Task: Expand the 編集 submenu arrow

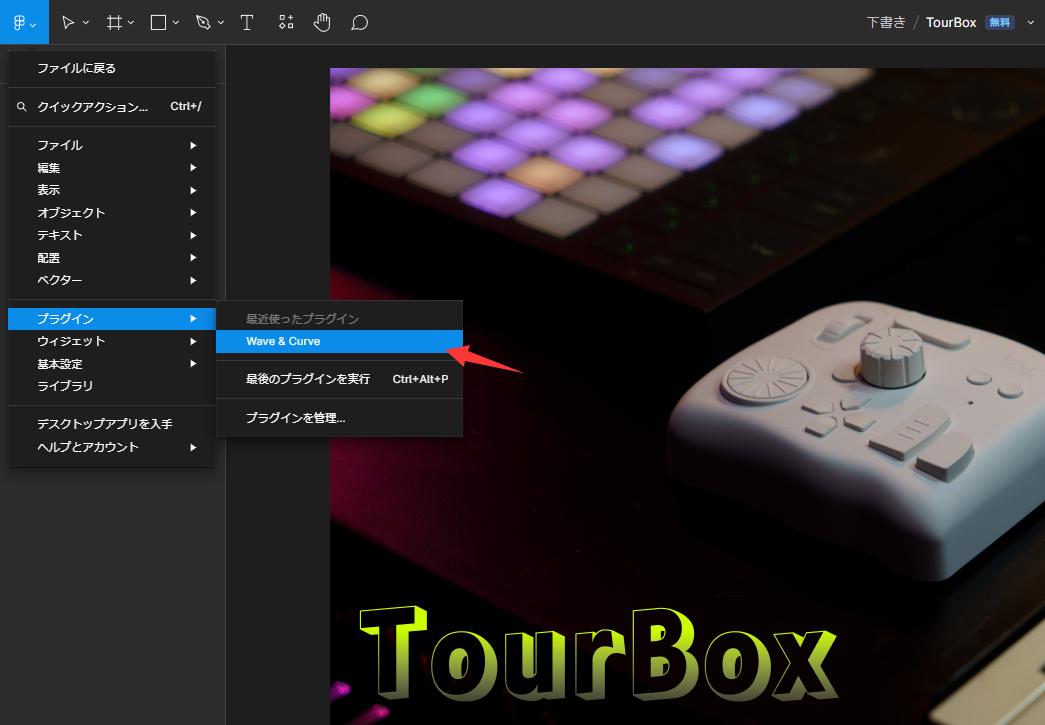Action: coord(193,168)
